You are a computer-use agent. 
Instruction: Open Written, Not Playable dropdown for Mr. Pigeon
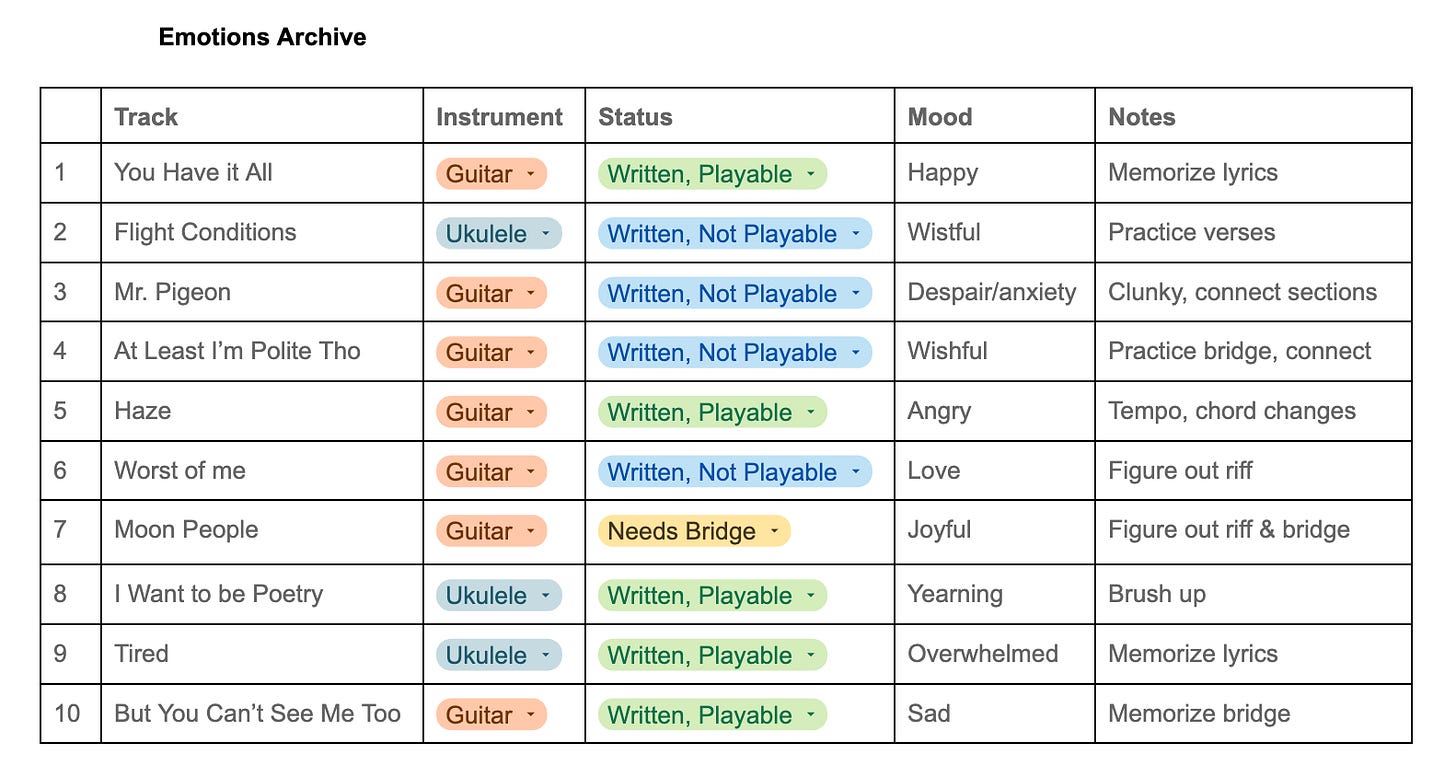pyautogui.click(x=735, y=294)
